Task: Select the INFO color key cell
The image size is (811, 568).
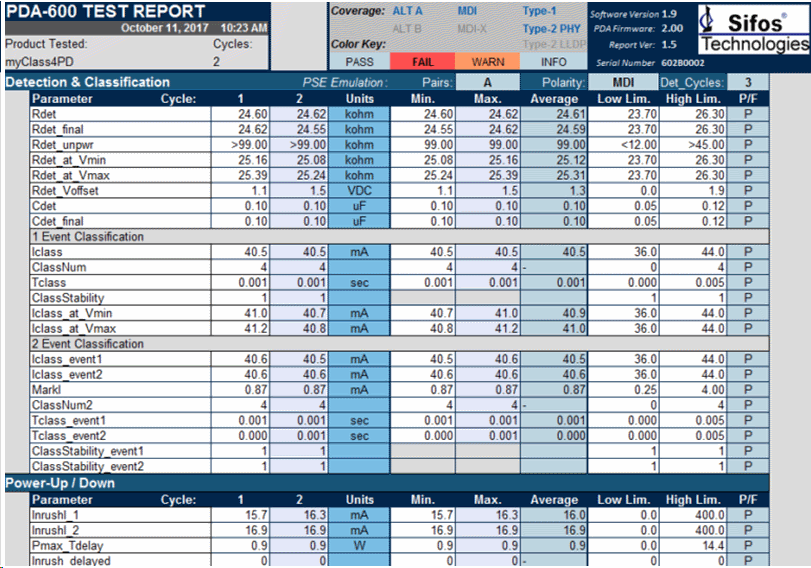Action: point(553,62)
